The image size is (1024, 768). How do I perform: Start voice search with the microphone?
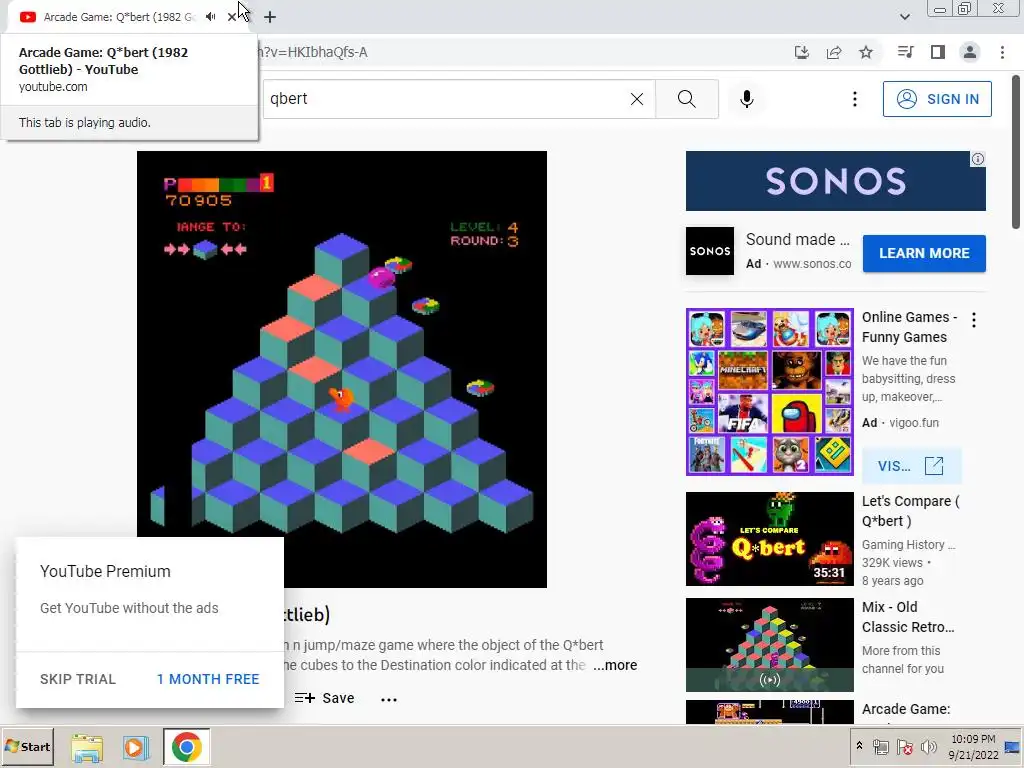click(747, 99)
